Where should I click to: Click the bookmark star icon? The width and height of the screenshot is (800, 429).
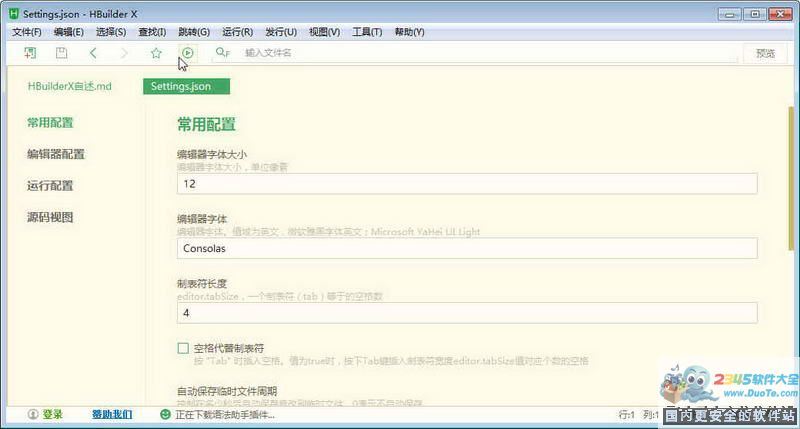156,53
